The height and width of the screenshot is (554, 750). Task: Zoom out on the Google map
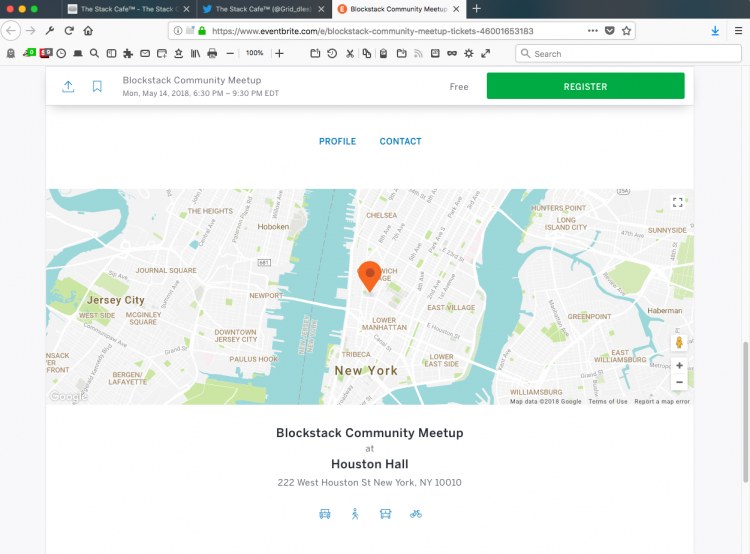(x=679, y=382)
